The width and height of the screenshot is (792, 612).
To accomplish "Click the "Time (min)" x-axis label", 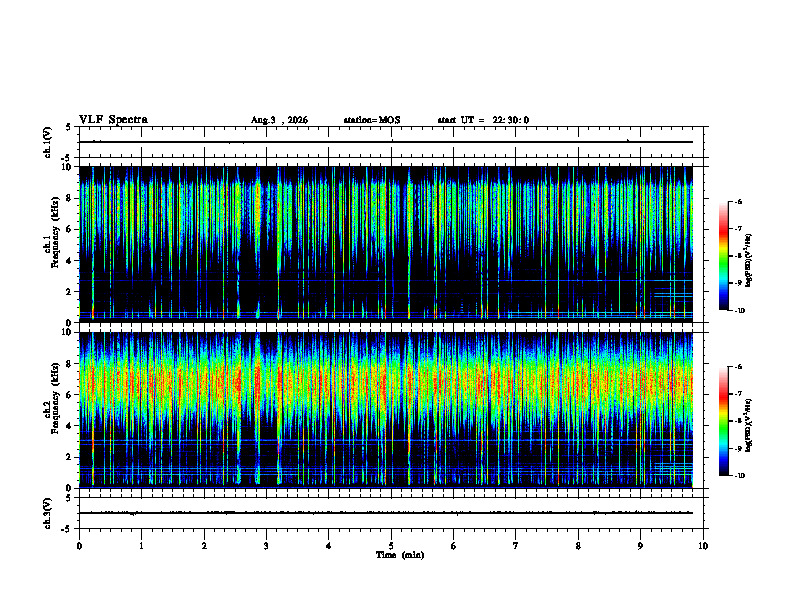I will coord(400,555).
